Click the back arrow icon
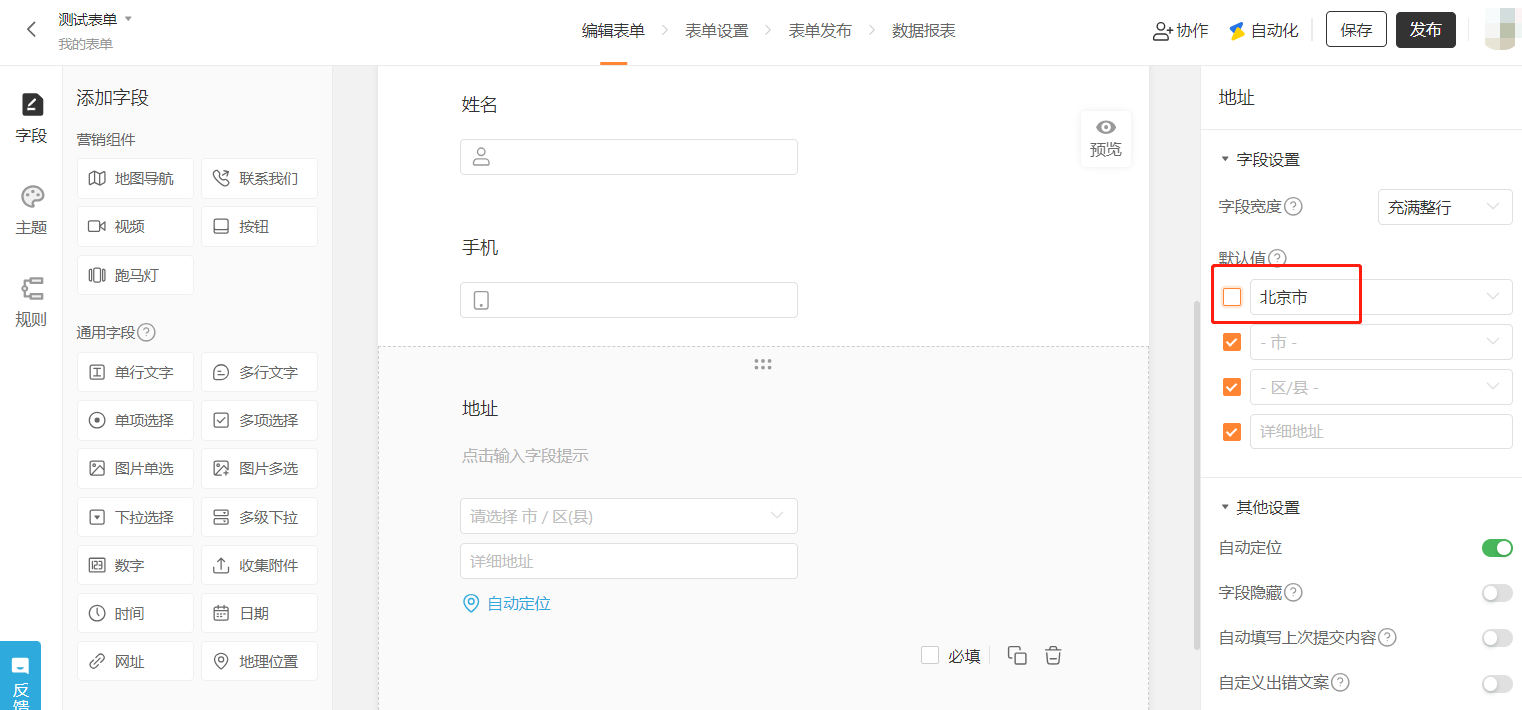Screen dimensions: 1522x710 (x=31, y=30)
